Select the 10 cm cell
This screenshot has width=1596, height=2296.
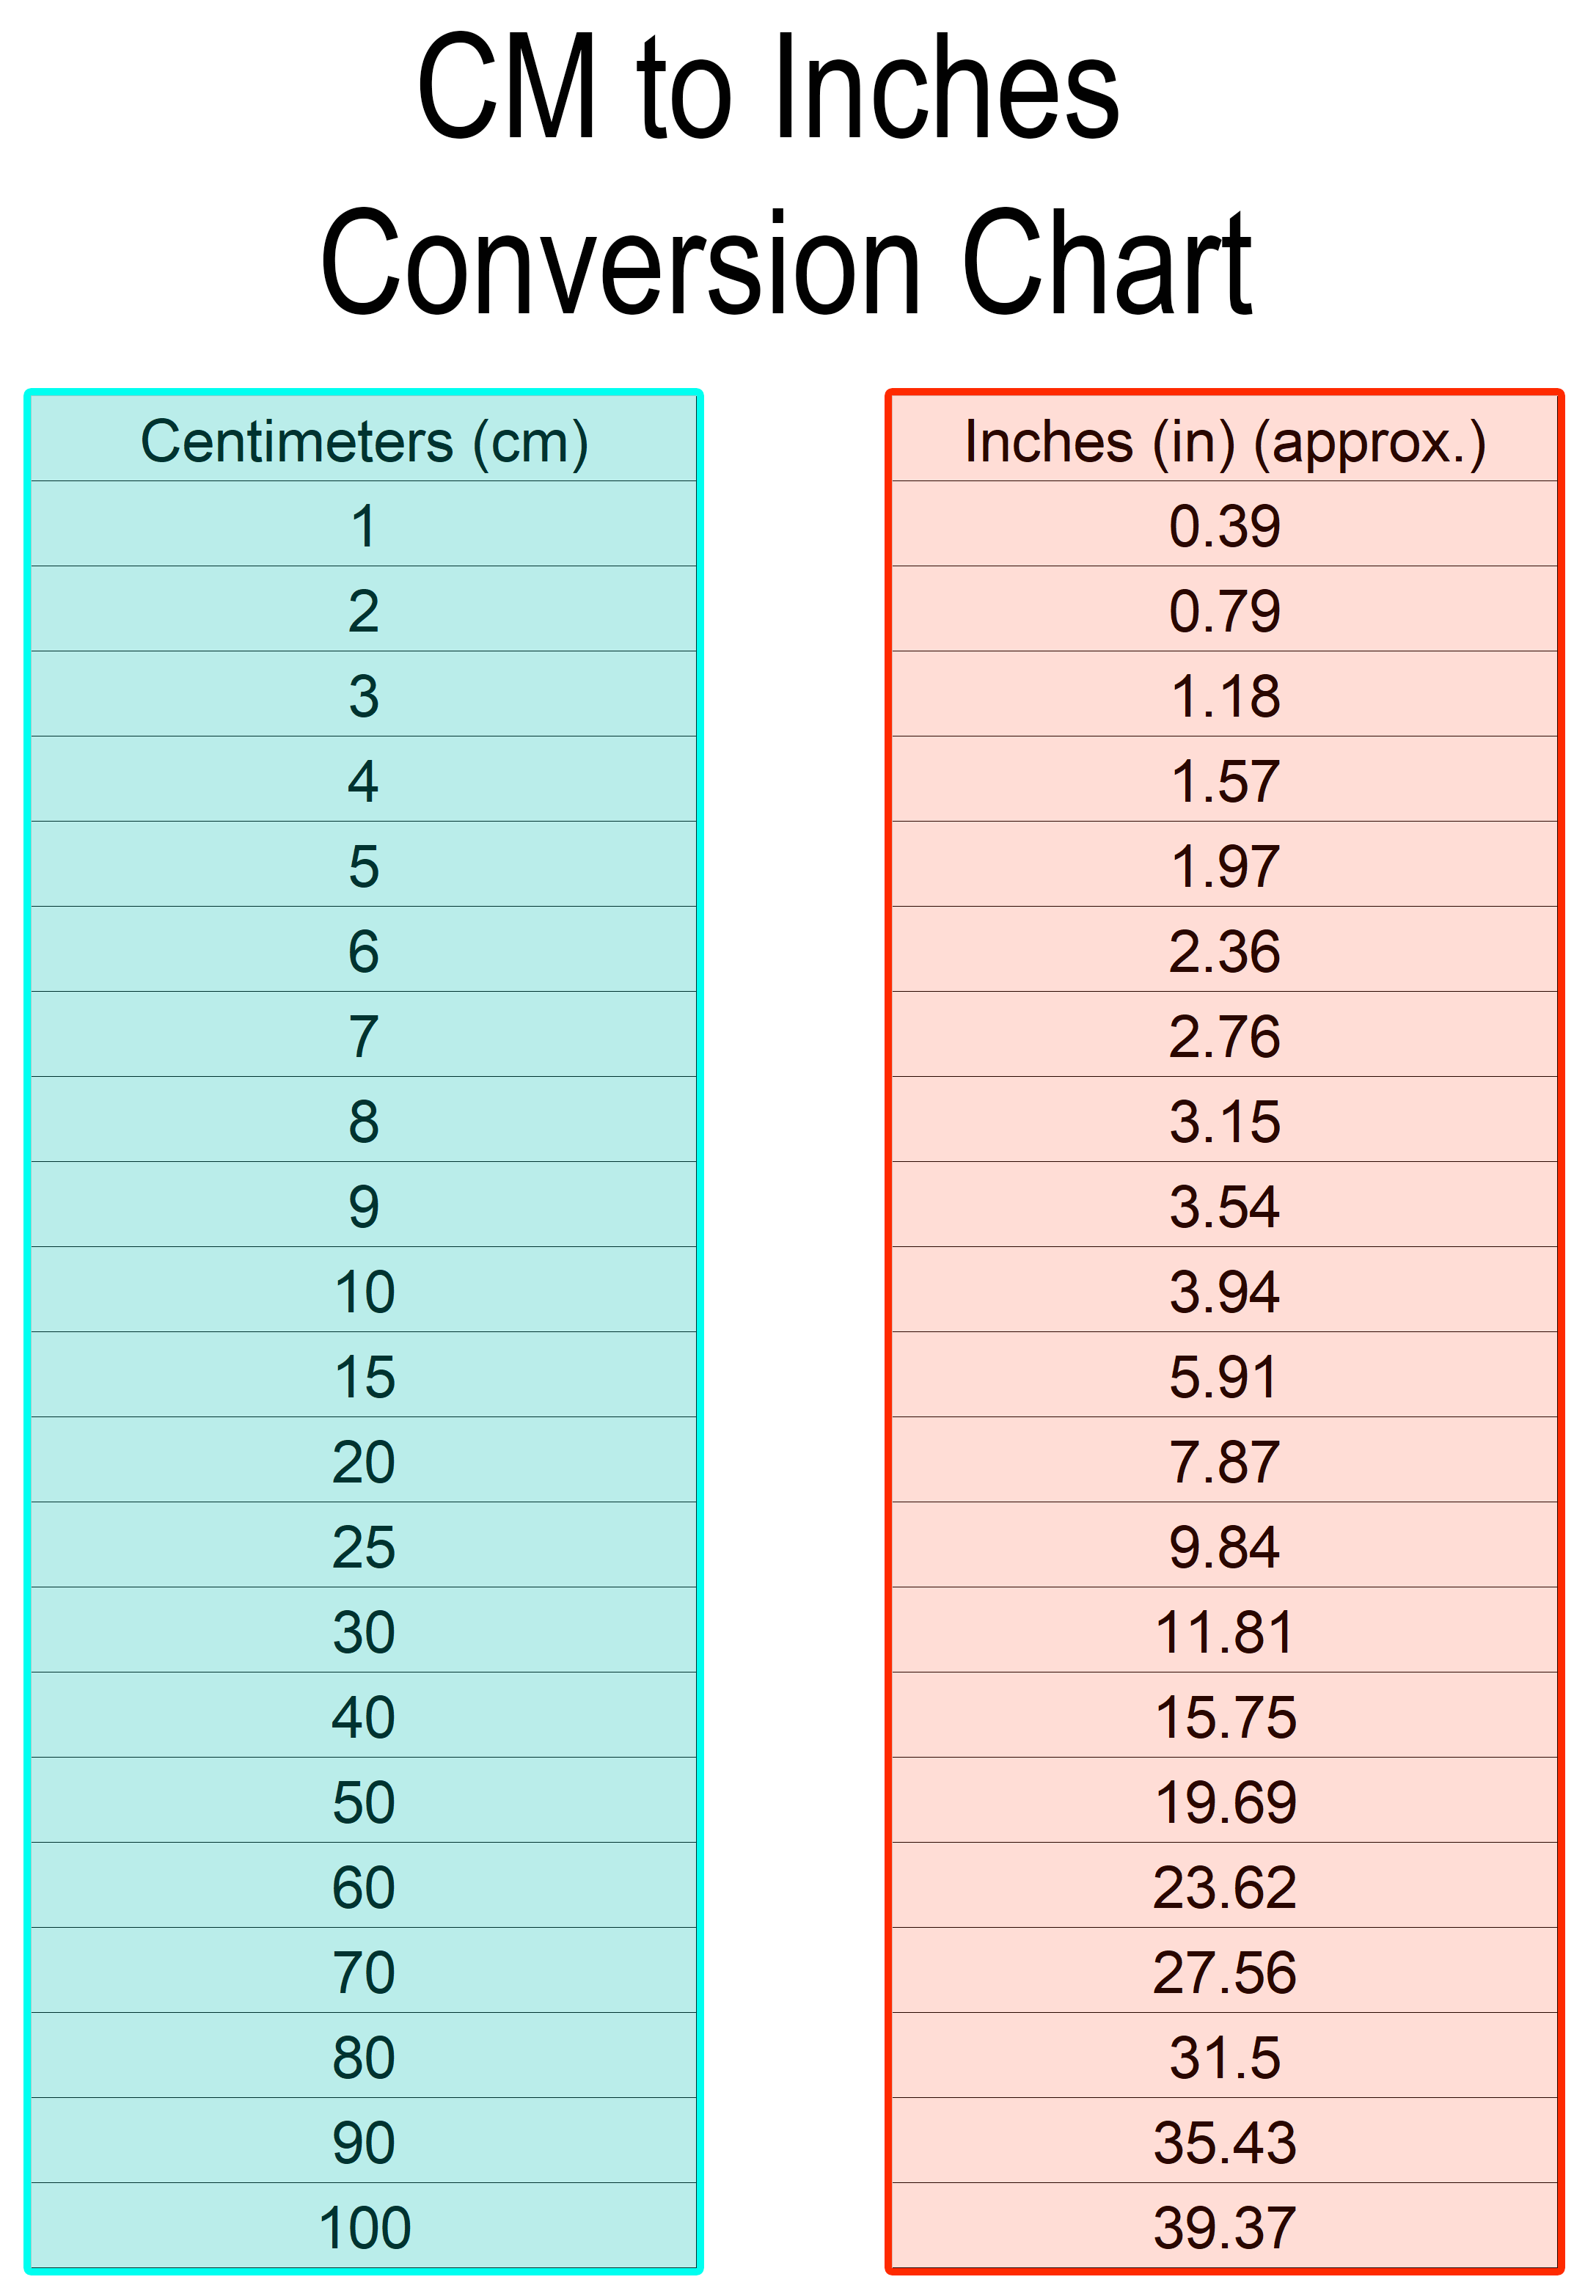point(364,1292)
